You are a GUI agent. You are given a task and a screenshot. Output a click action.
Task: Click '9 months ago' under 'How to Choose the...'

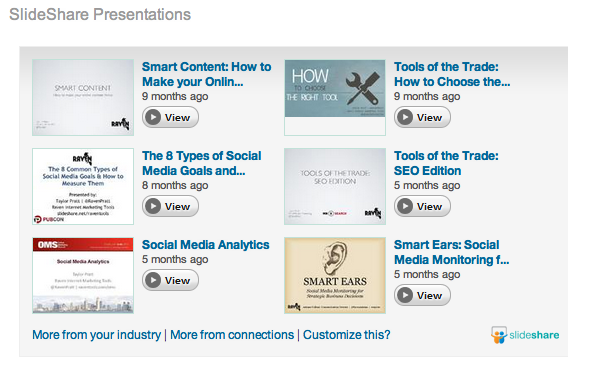[427, 97]
